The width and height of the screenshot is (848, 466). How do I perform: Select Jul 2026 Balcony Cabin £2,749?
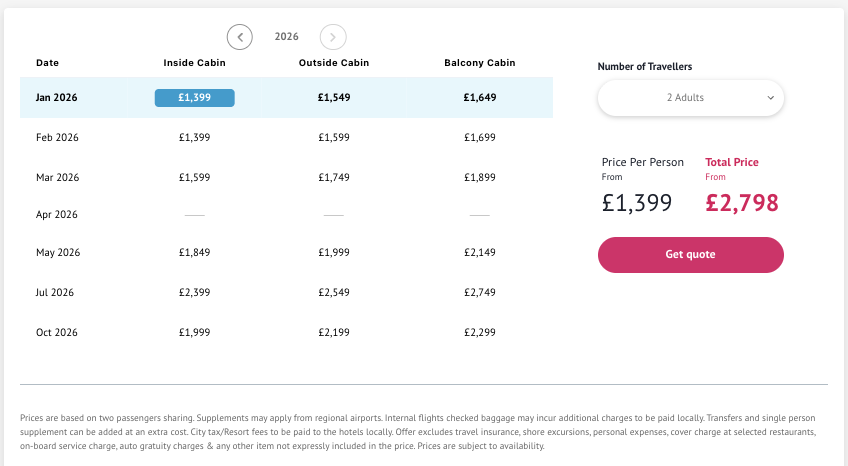click(x=479, y=293)
